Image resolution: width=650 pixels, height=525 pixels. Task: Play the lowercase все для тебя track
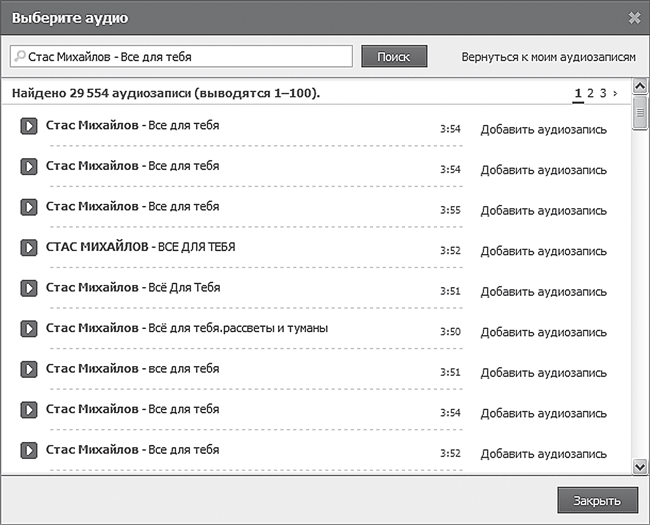(29, 369)
